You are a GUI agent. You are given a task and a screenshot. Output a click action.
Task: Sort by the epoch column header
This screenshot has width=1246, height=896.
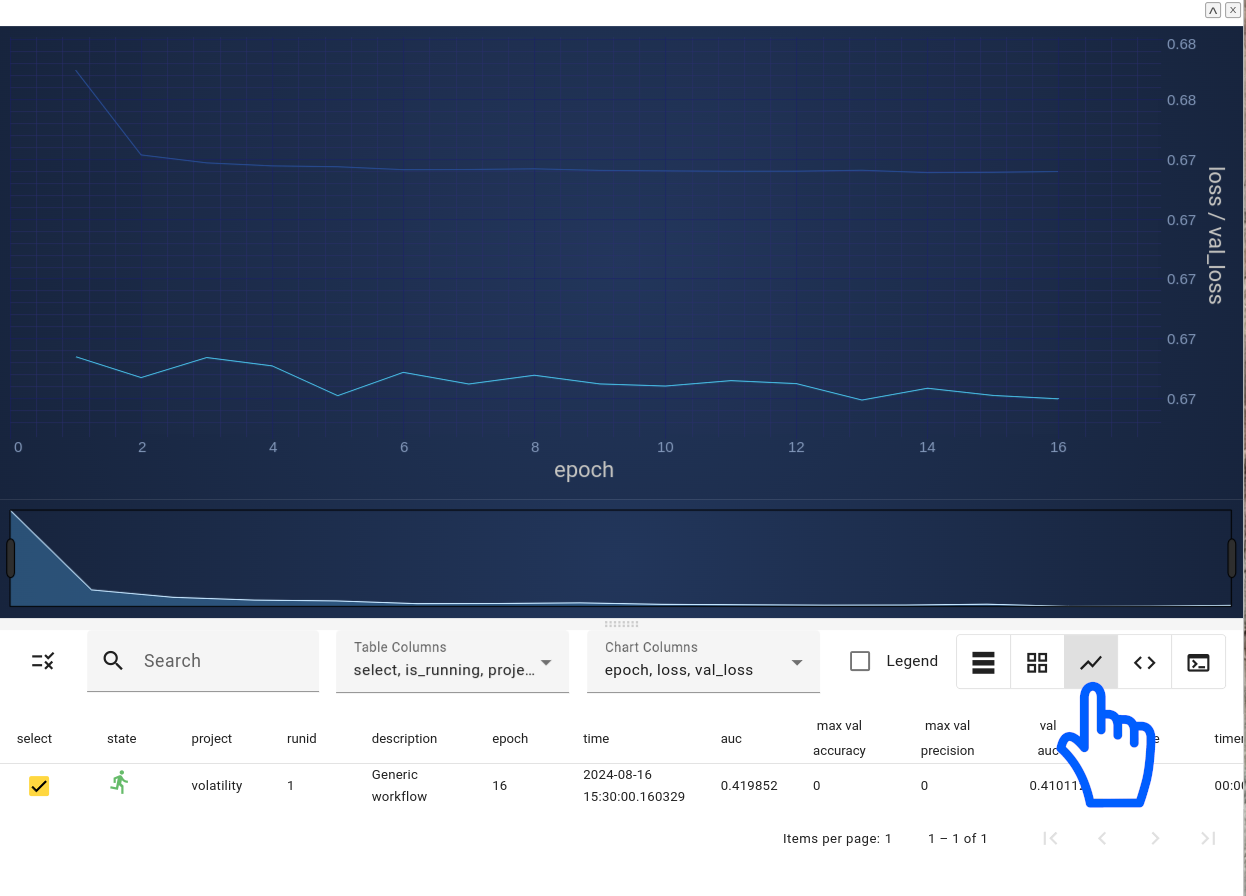pyautogui.click(x=510, y=738)
